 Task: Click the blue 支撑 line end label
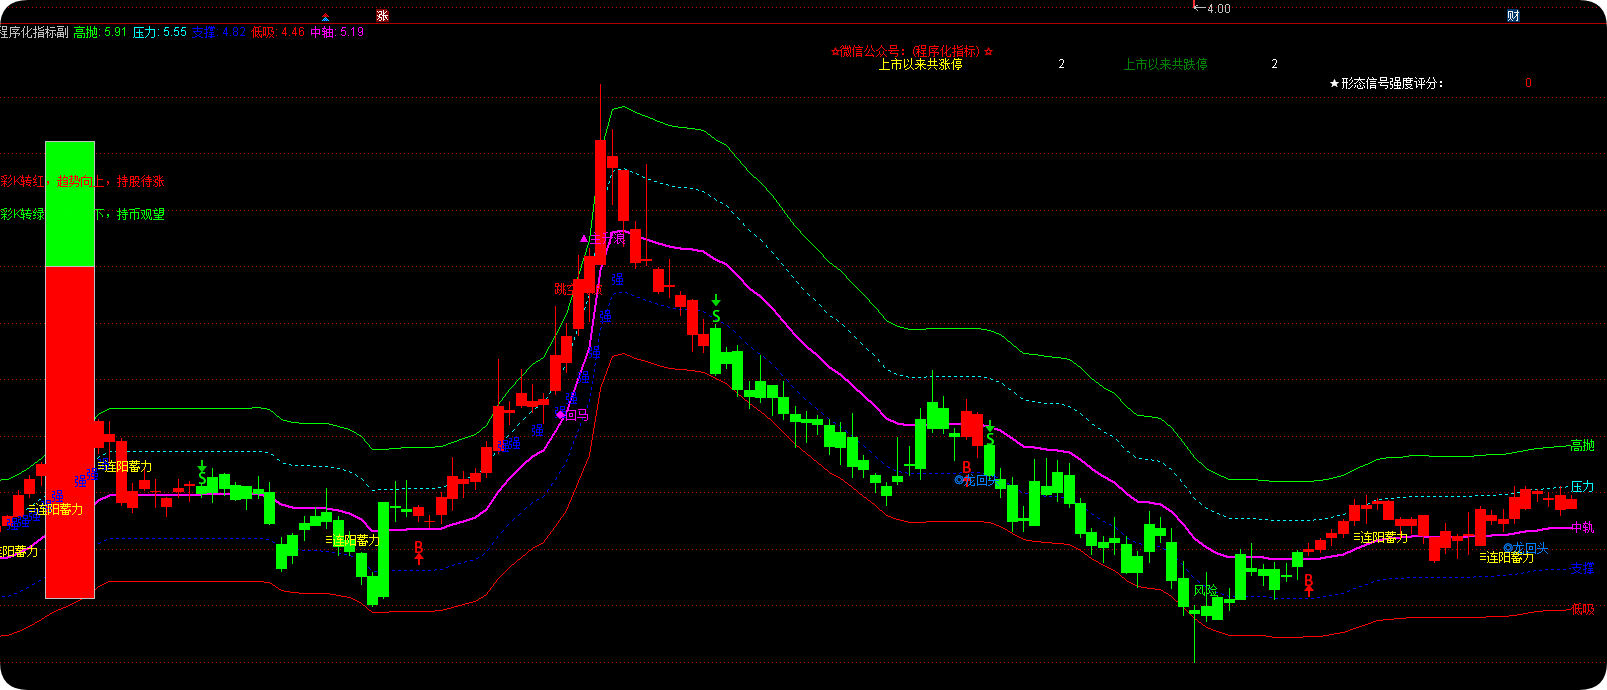point(1582,567)
